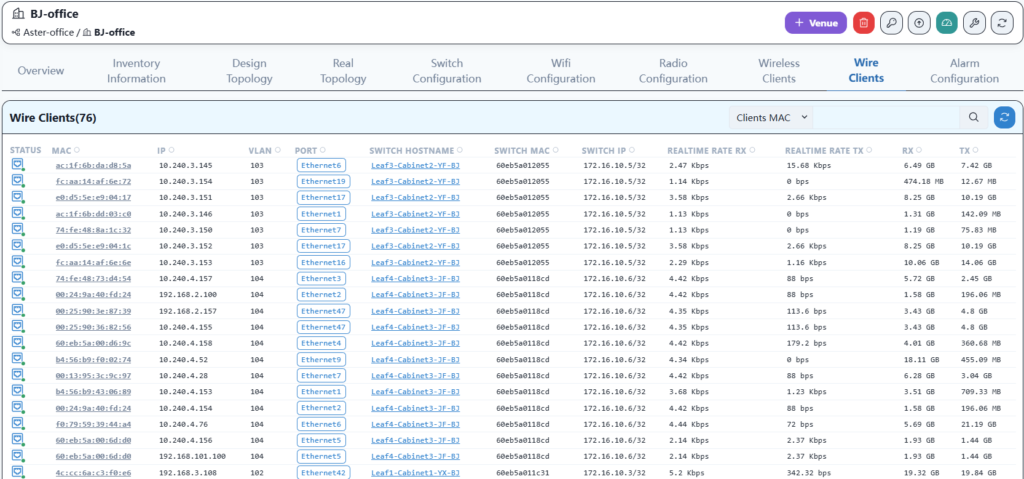
Task: Refresh wire clients list blue button
Action: click(1004, 117)
